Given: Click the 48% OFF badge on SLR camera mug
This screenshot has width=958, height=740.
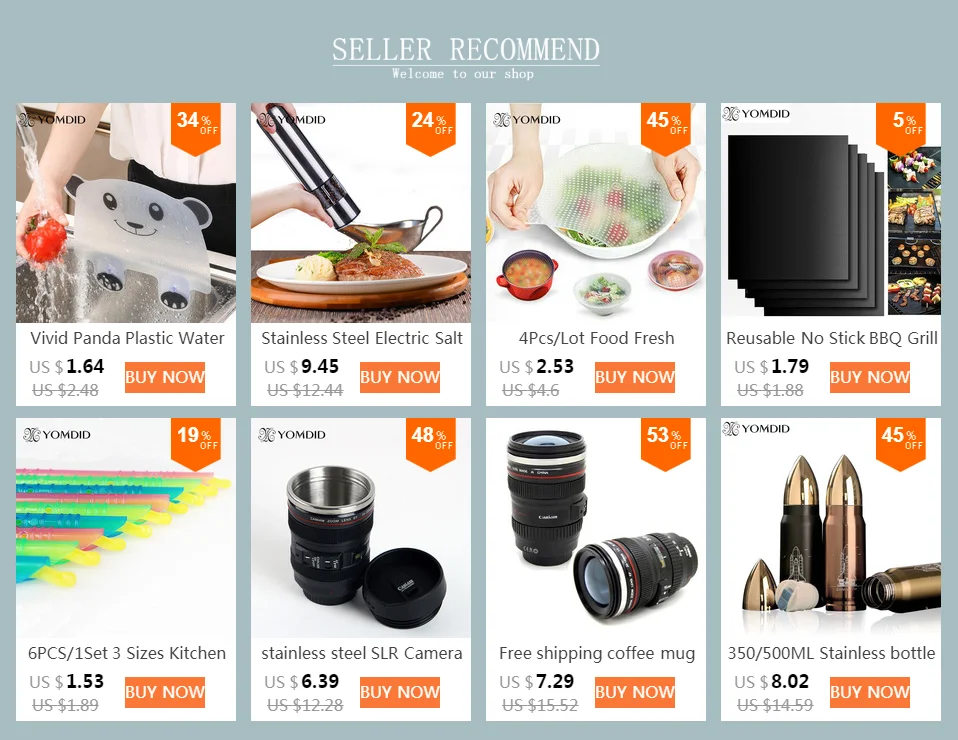Looking at the screenshot, I should [431, 444].
